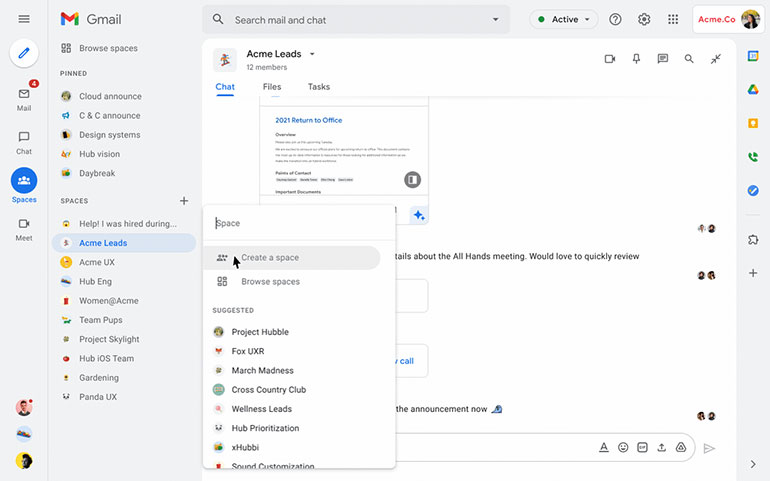Screen dimensions: 770x481
Task: Open the main hamburger menu
Action: point(24,19)
